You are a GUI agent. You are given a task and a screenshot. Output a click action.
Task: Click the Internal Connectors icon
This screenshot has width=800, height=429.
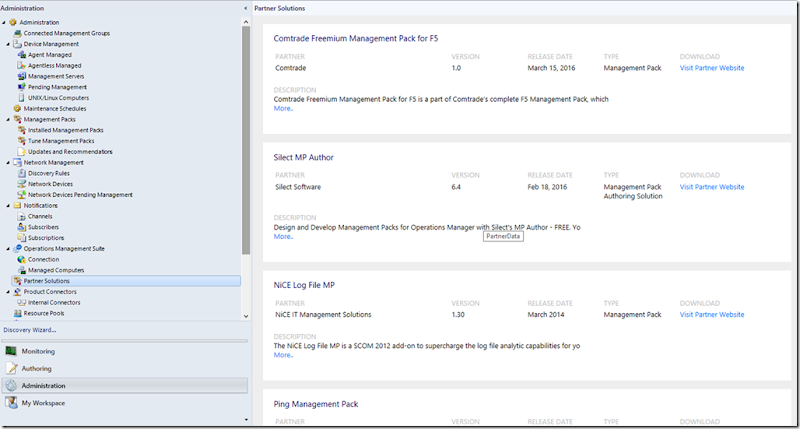21,302
